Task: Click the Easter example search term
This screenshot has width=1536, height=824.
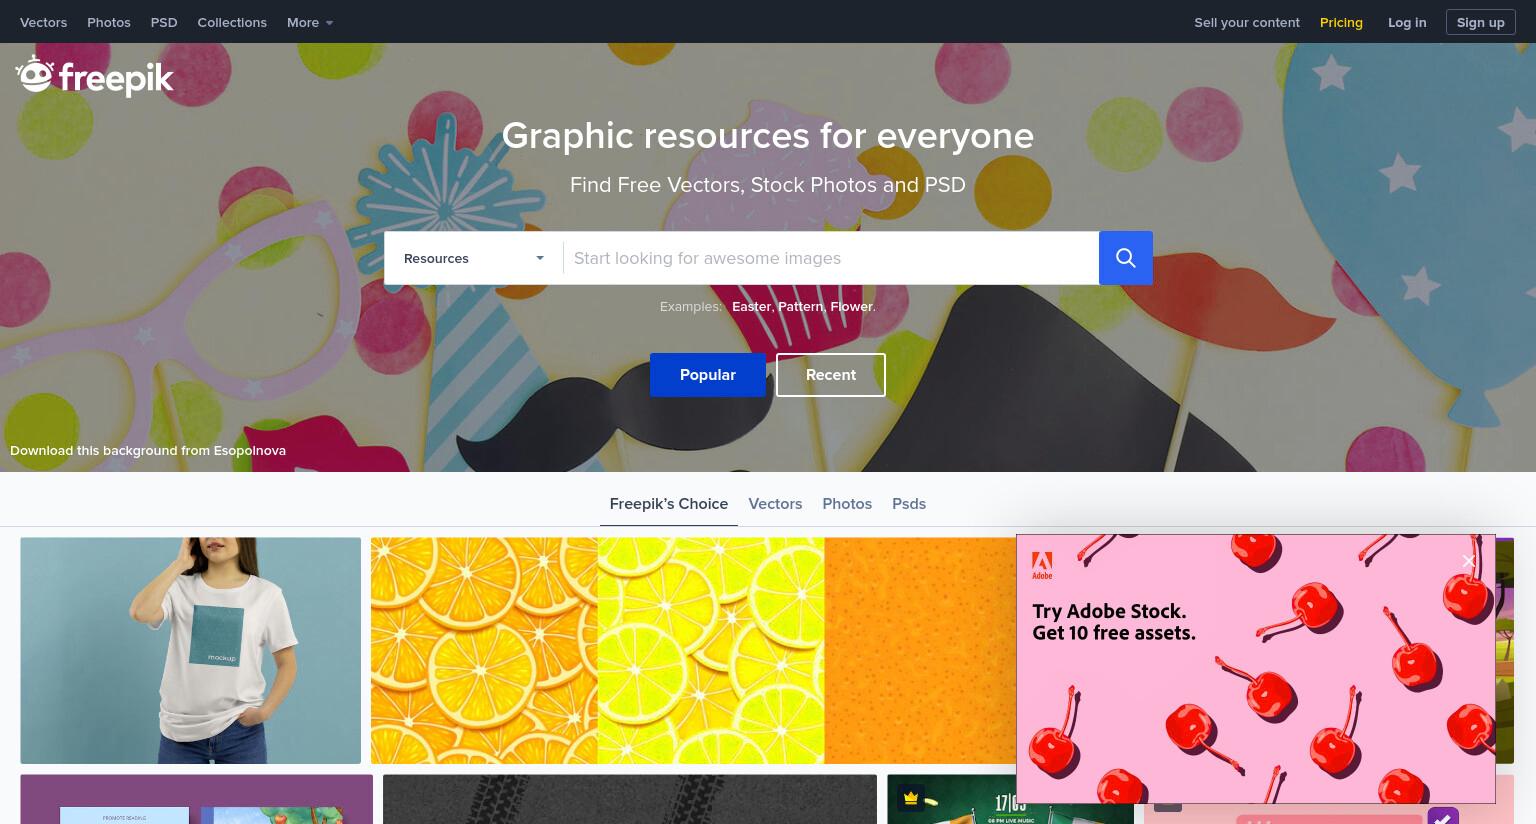Action: pos(751,306)
